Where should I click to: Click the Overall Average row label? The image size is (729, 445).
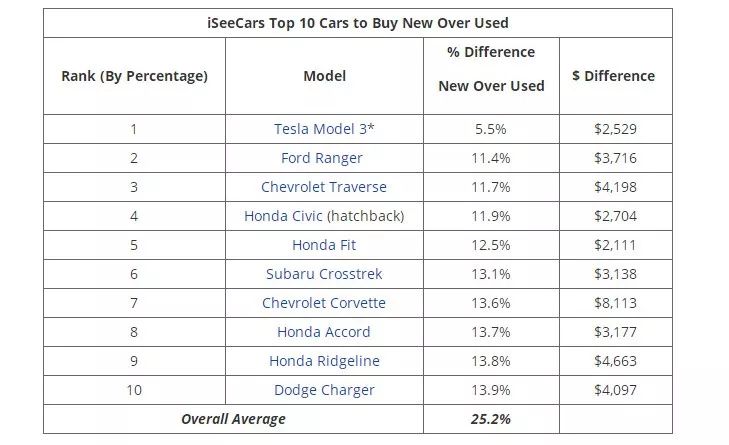[x=233, y=419]
